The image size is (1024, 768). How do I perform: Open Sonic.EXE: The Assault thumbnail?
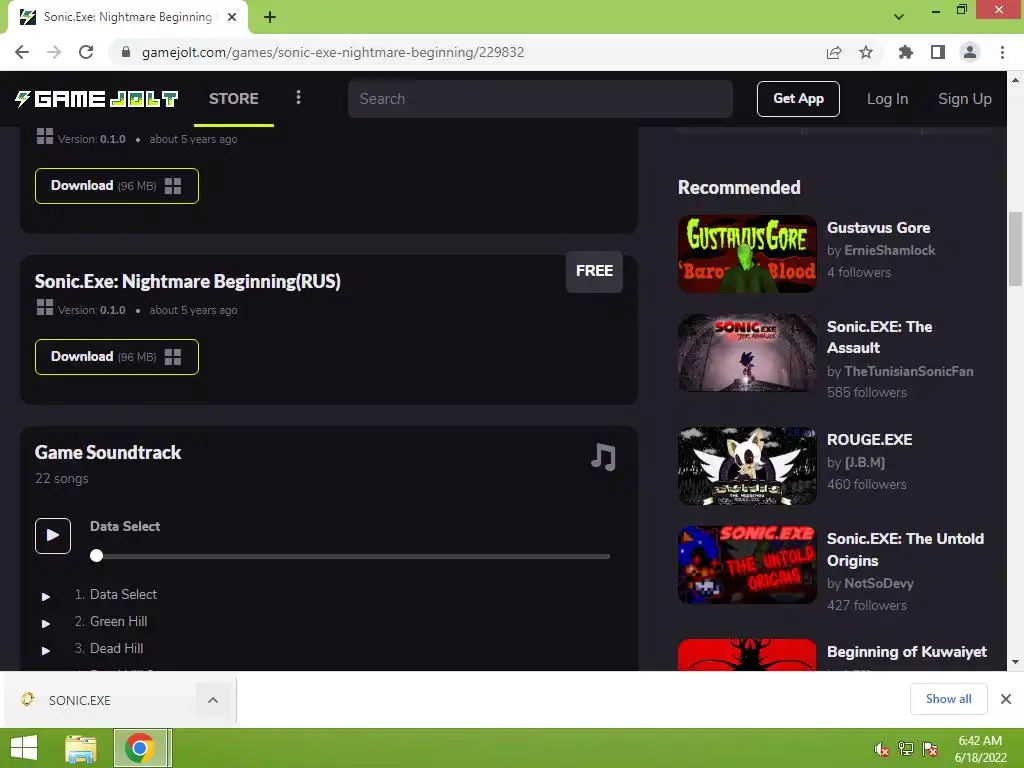[x=747, y=353]
